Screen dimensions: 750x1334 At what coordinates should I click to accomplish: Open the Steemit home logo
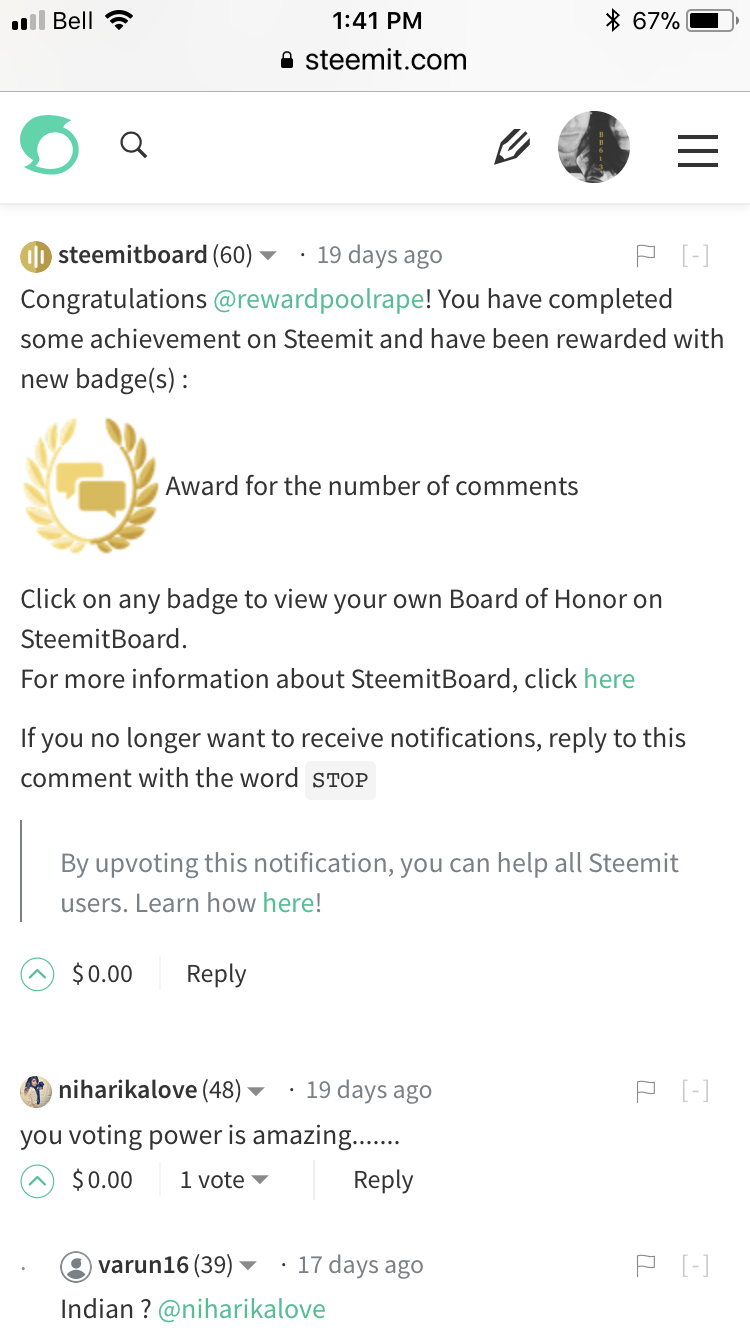(x=49, y=146)
